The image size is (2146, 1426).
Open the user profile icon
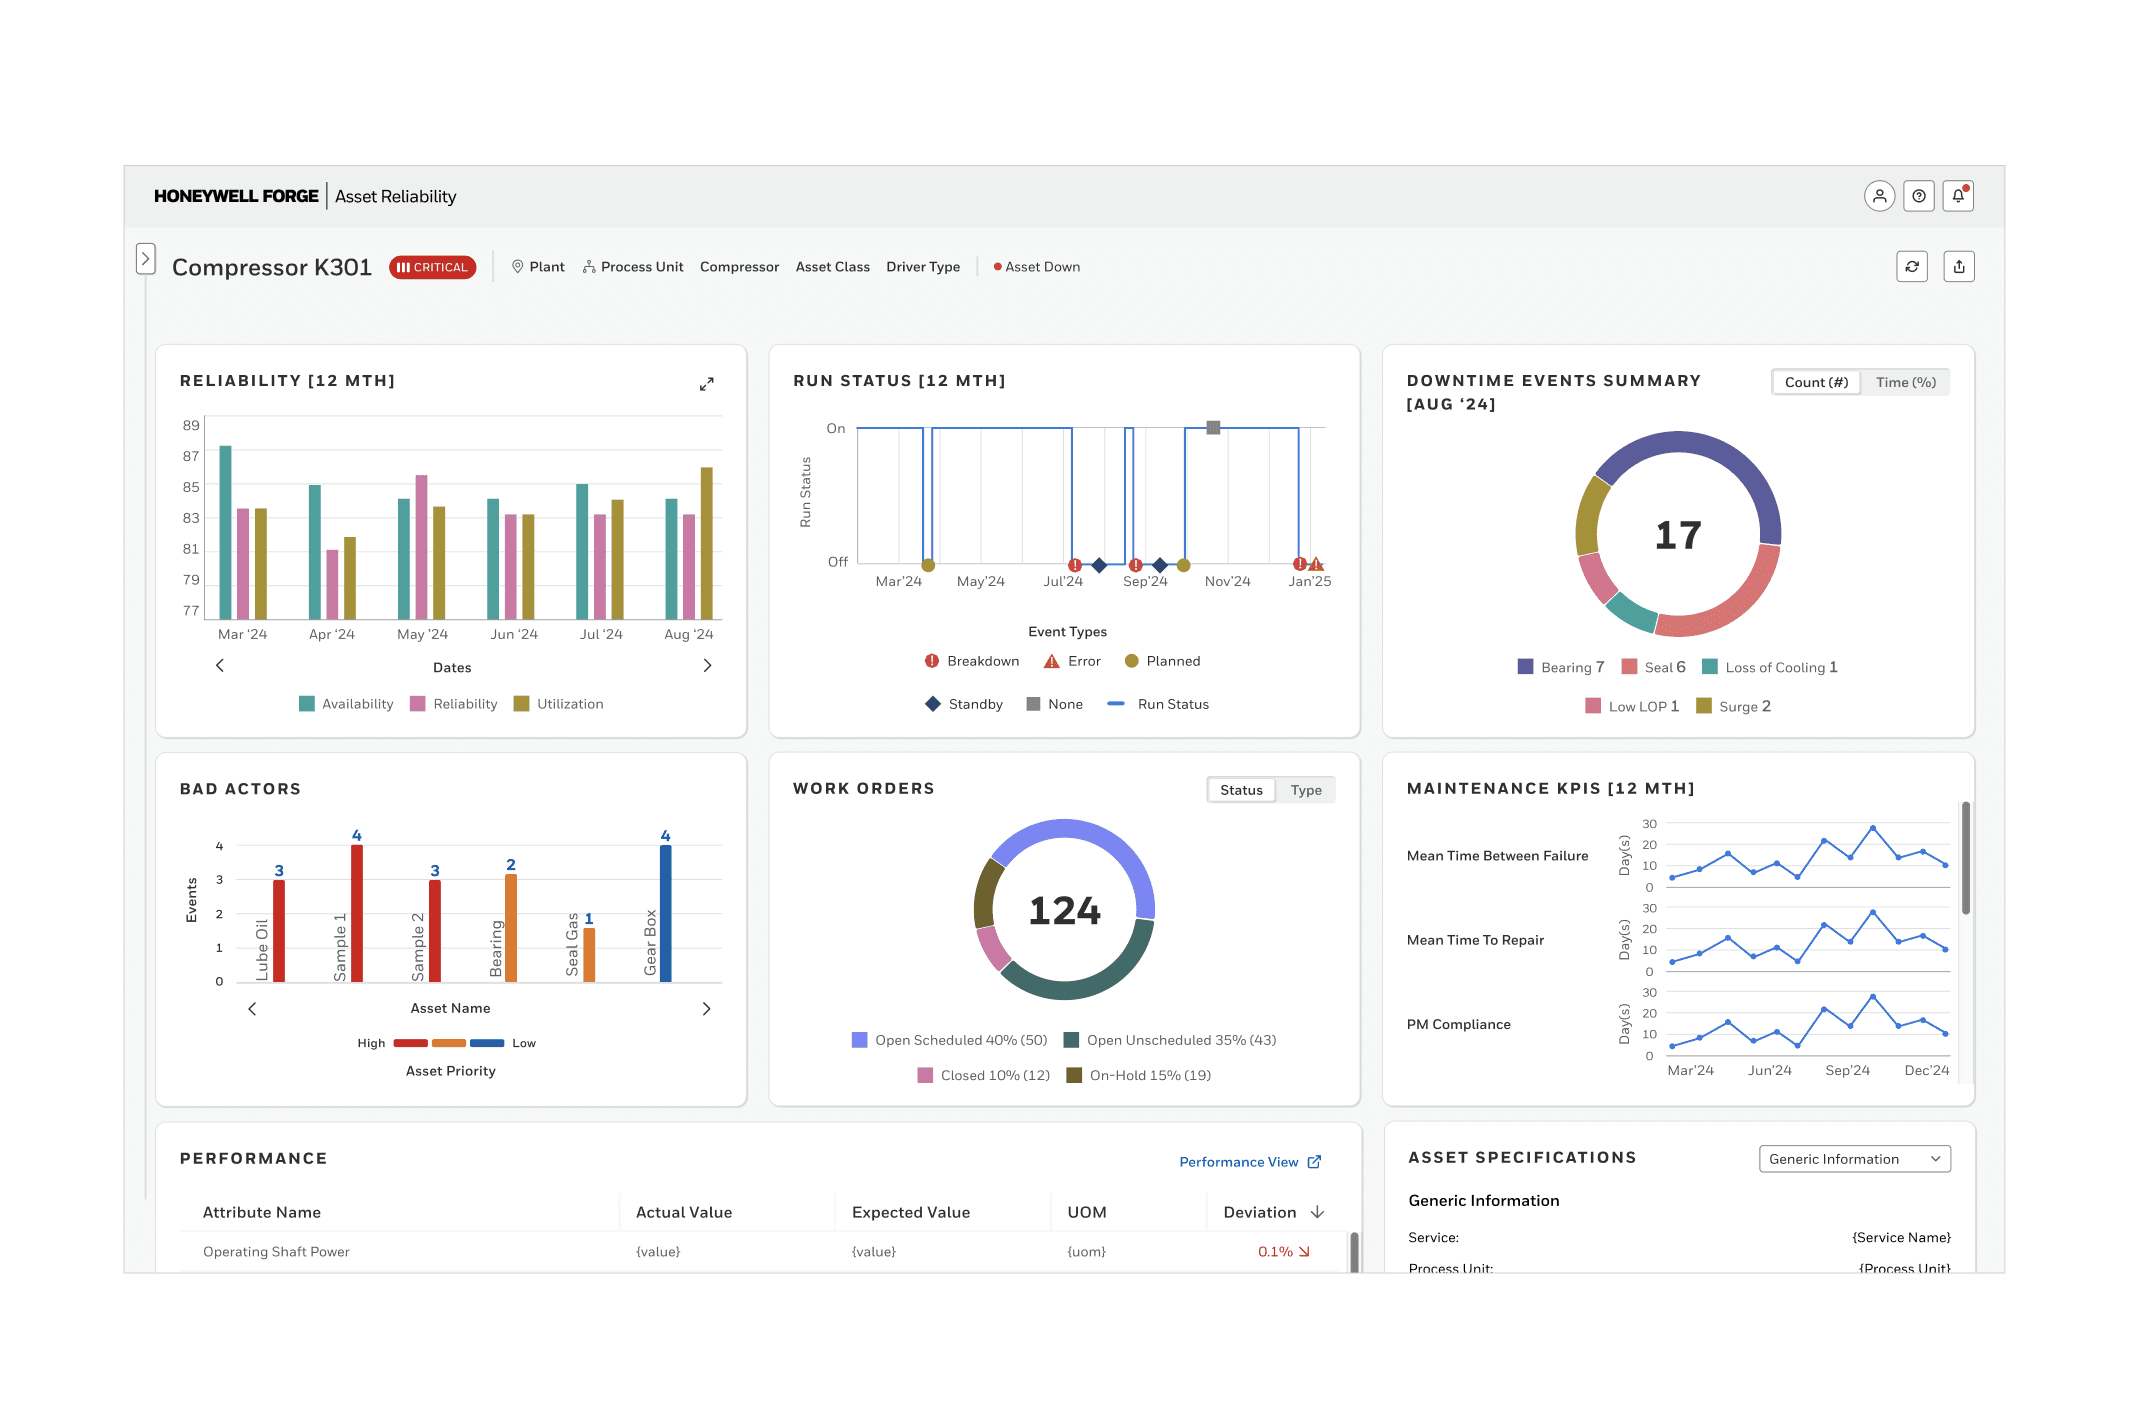point(1879,196)
